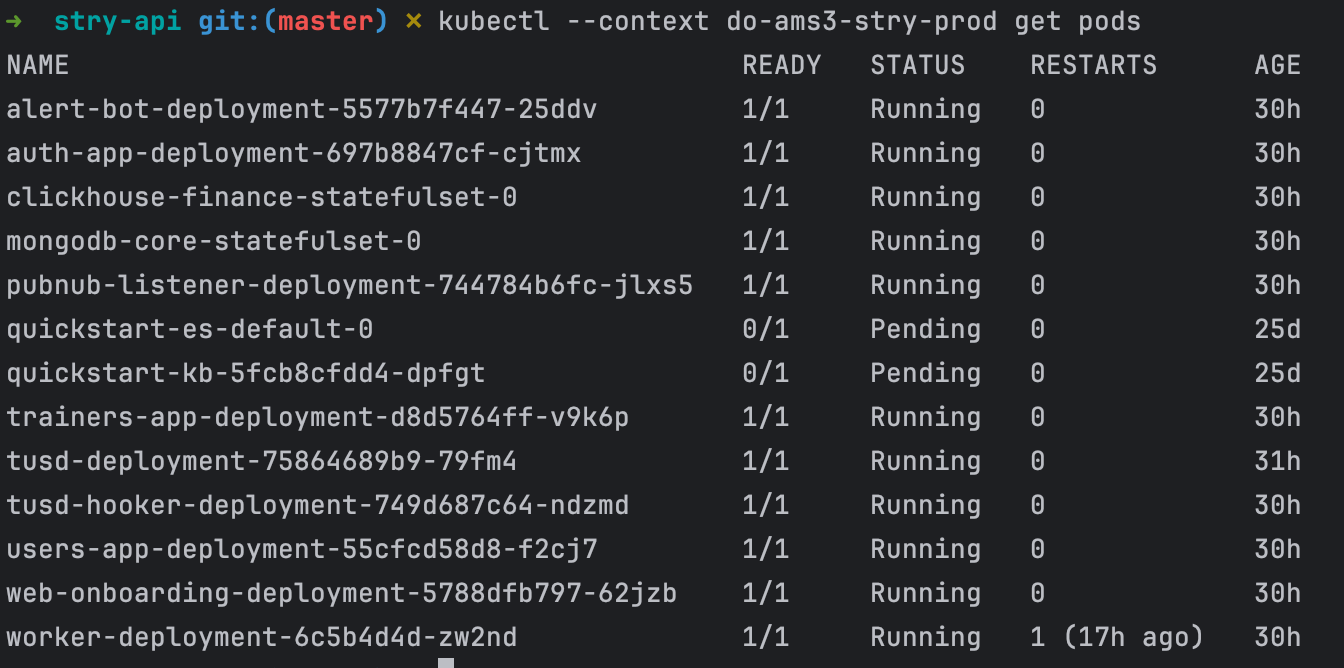
Task: Select the clickhouse-finance-statefulset-0 pod name
Action: pyautogui.click(x=261, y=197)
